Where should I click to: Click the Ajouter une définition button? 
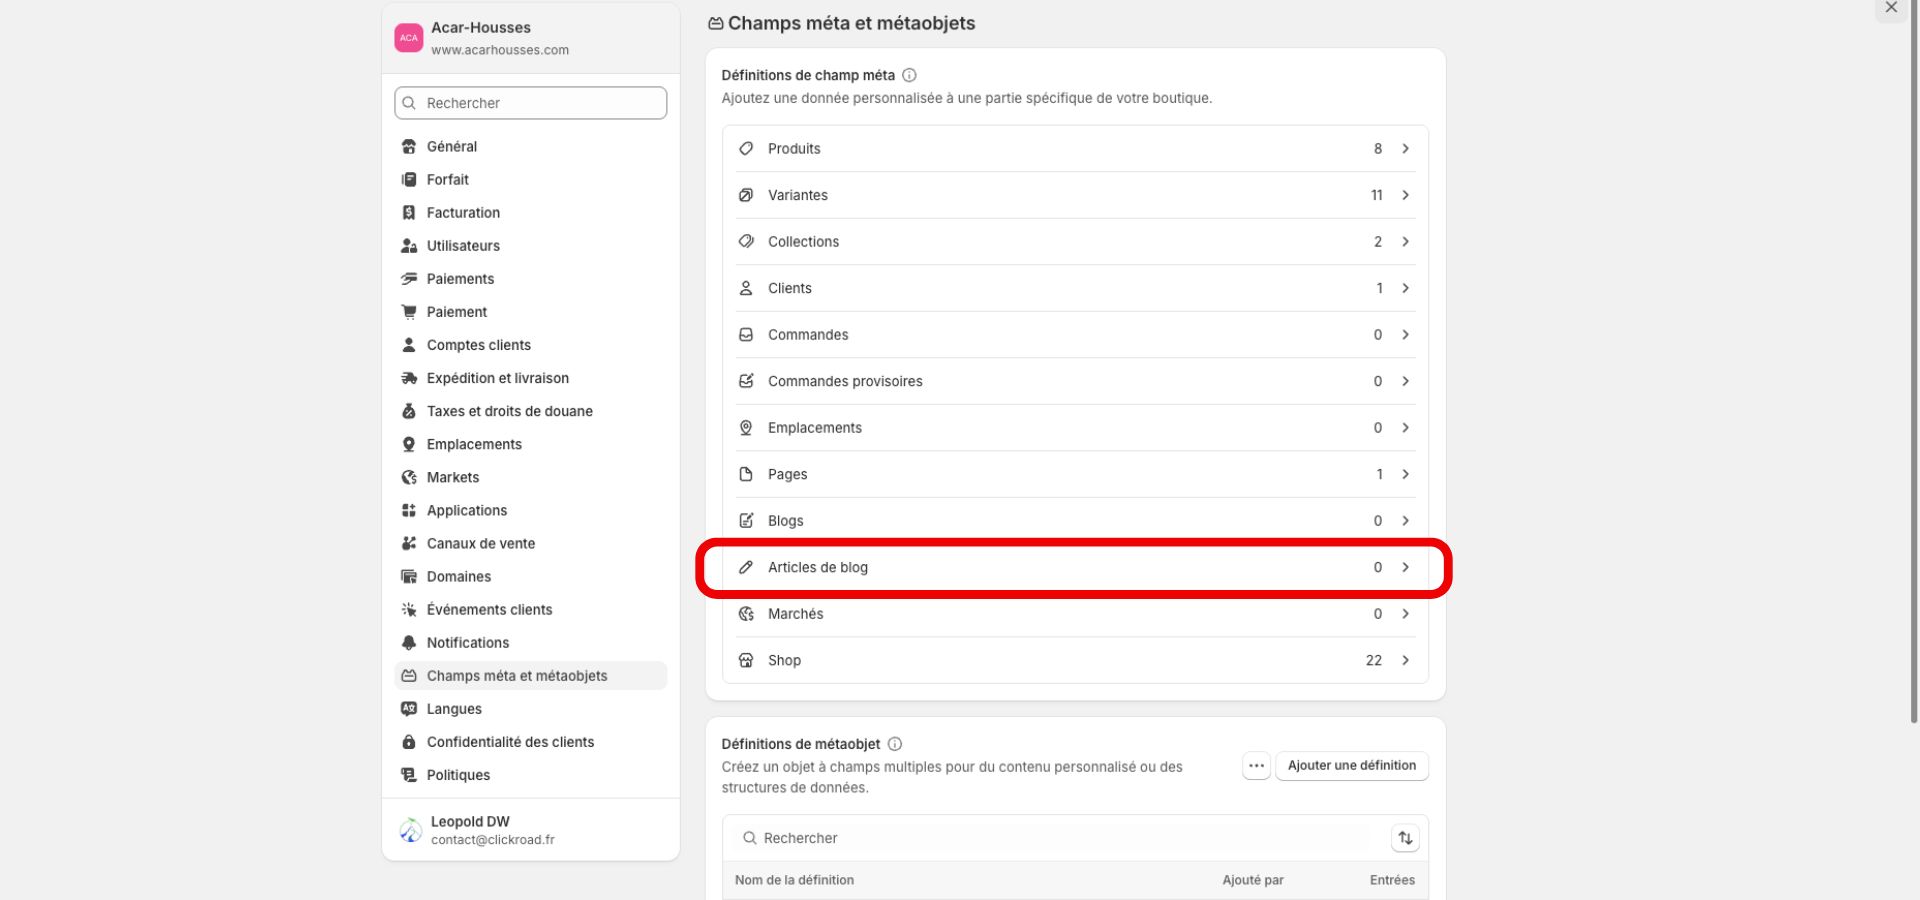1351,766
